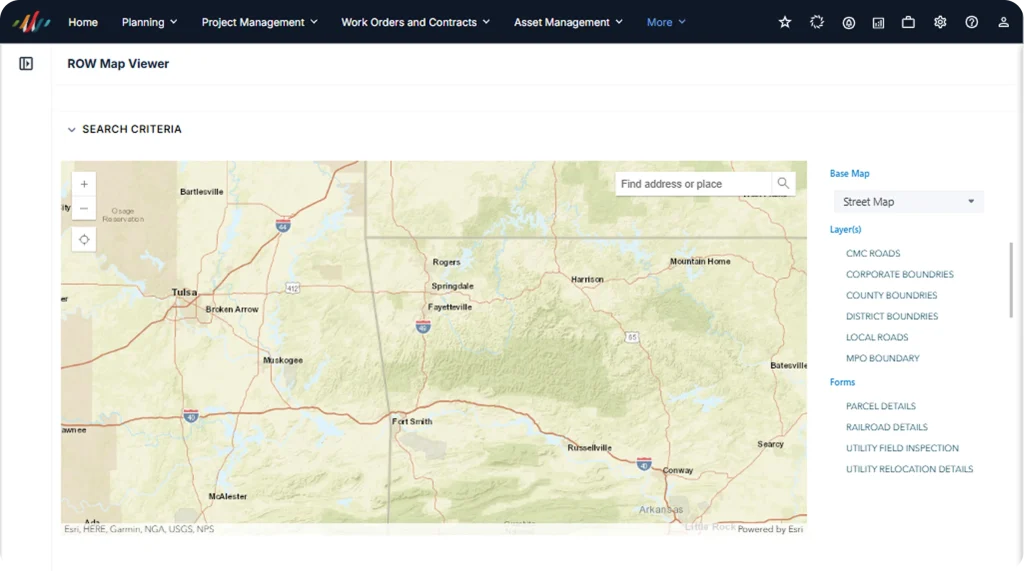Open the user profile icon

pyautogui.click(x=1003, y=22)
